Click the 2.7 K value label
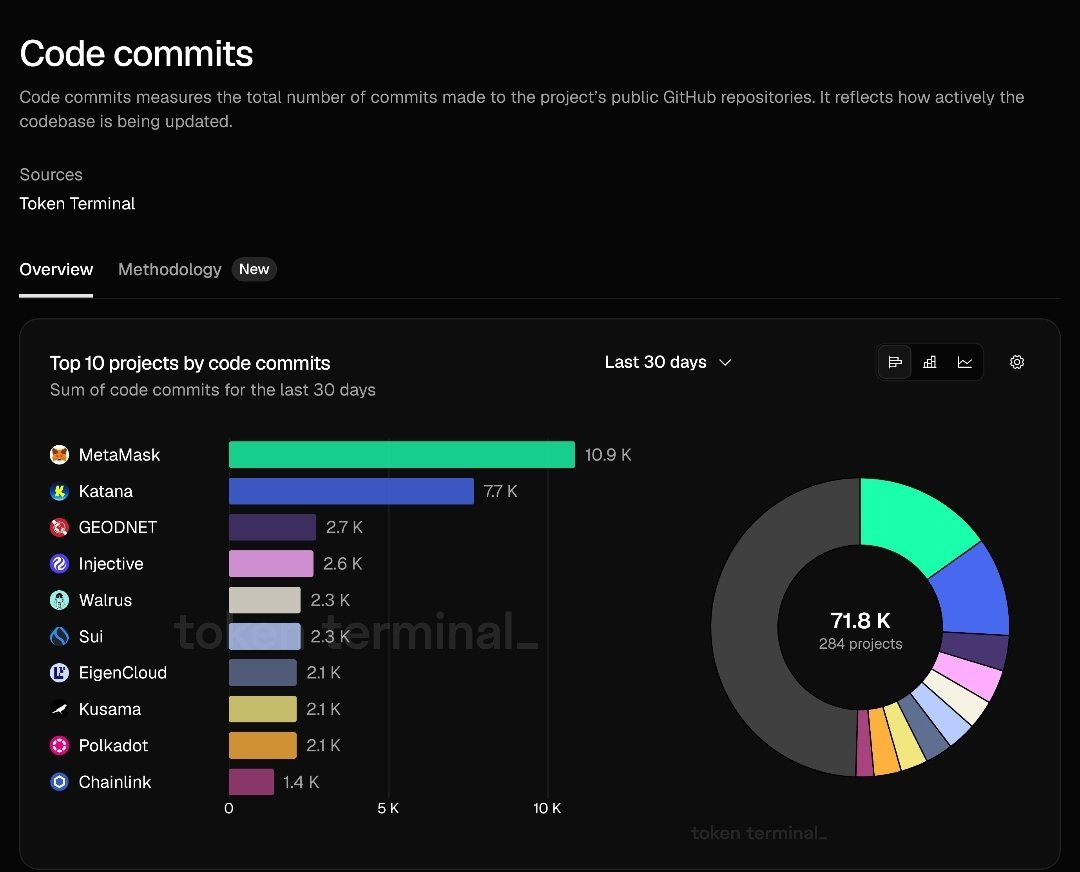1080x872 pixels. [344, 528]
